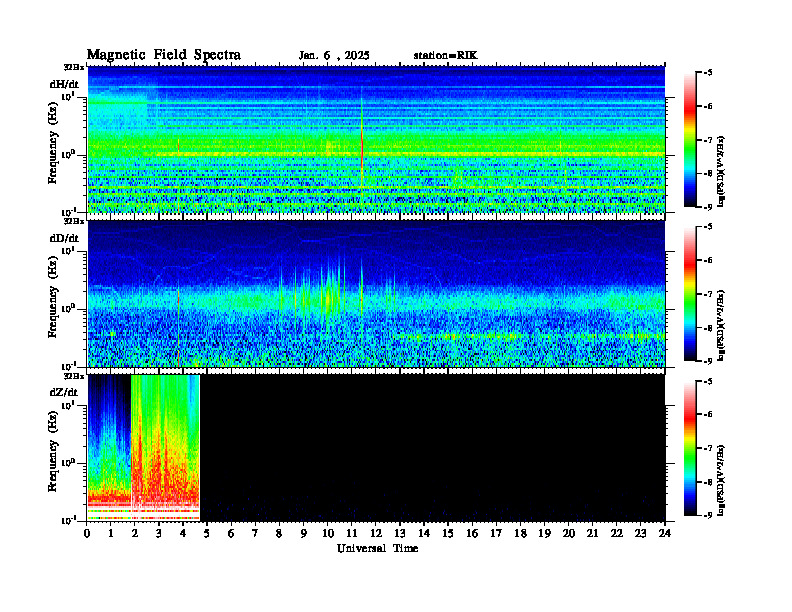Click the colored dZ/dt data block
Screen dimensions: 792x612
(144, 447)
